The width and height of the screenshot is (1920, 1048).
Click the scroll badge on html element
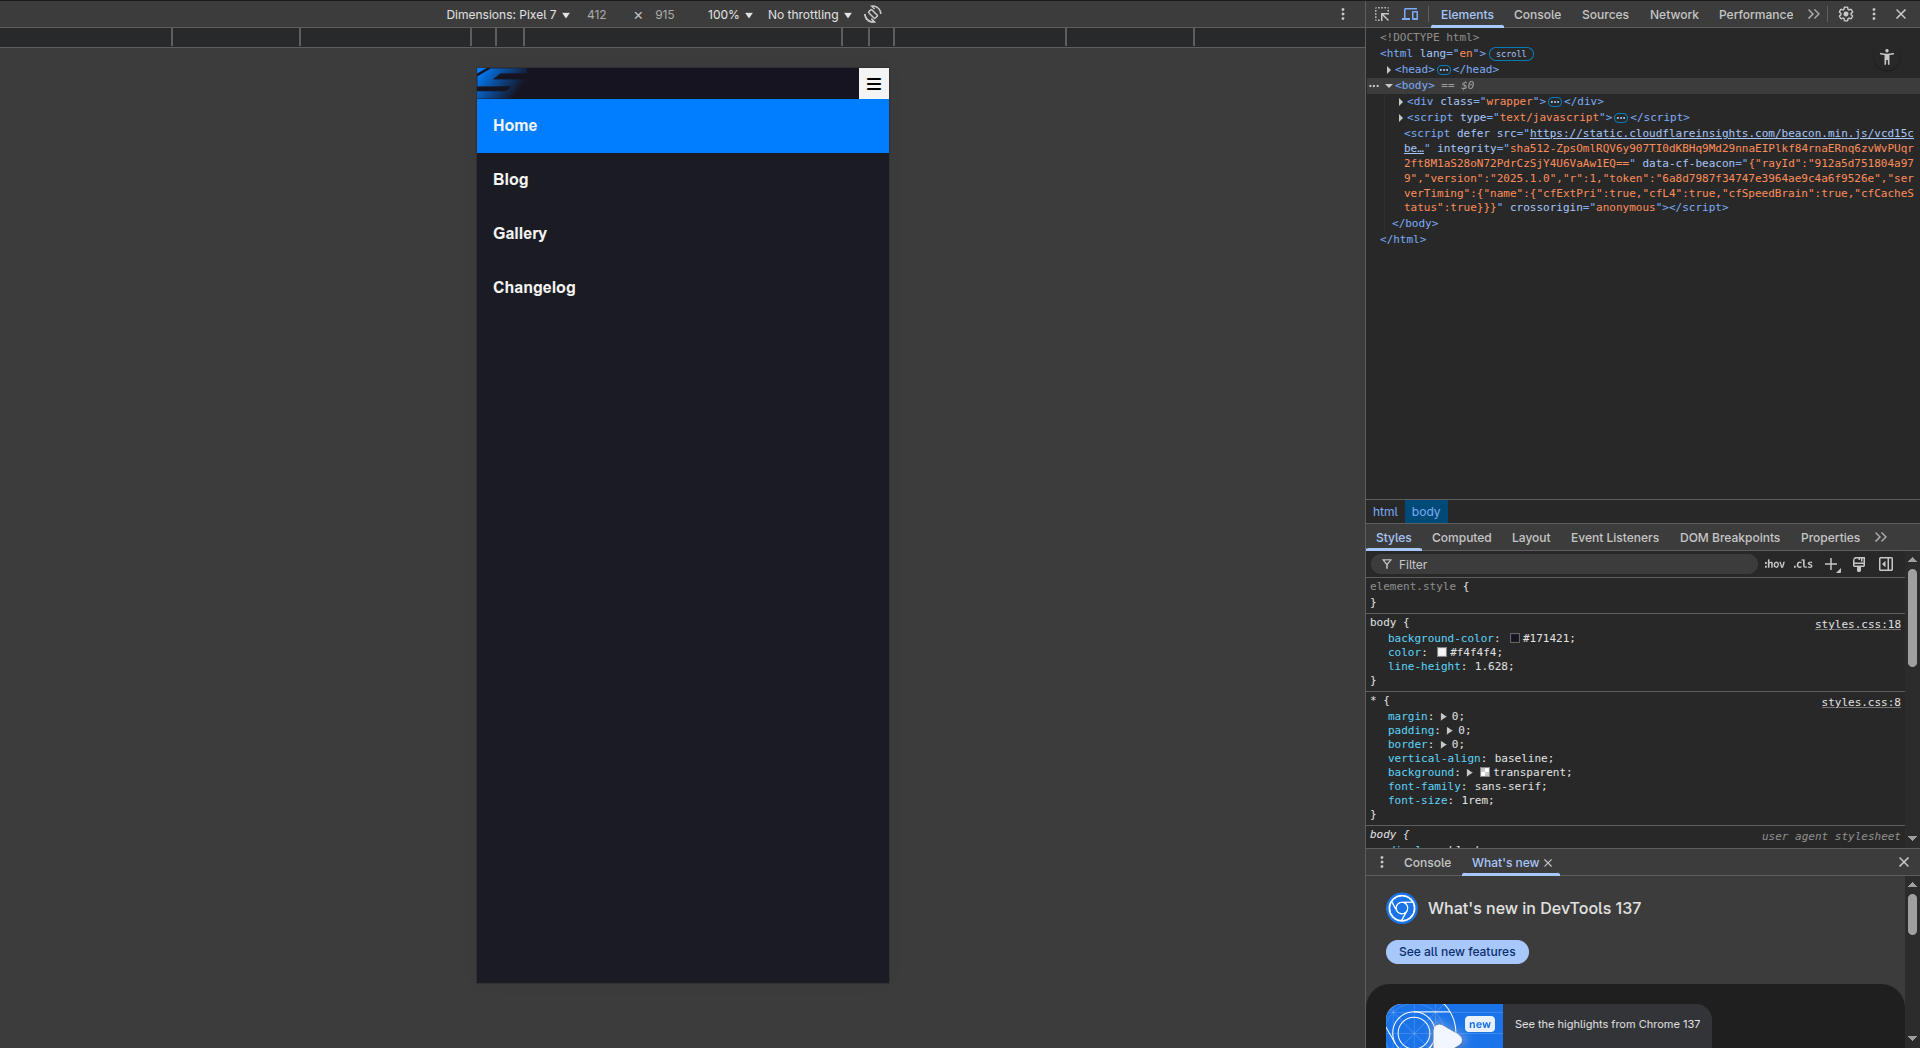tap(1511, 54)
